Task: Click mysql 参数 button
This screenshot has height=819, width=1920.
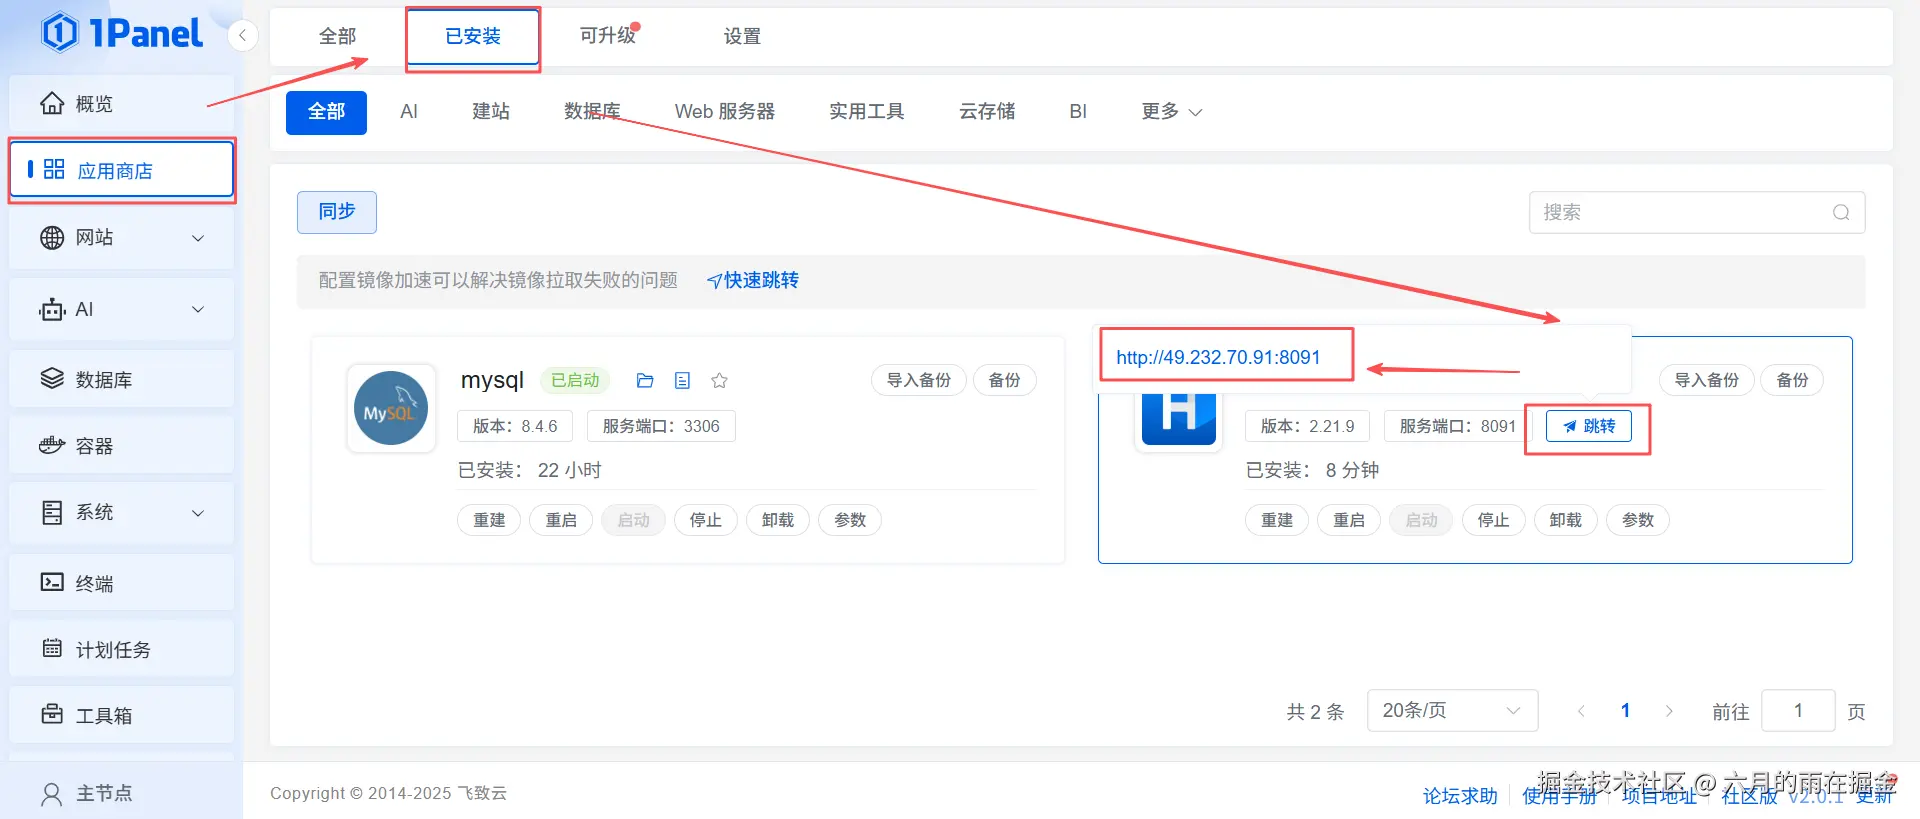Action: tap(850, 520)
